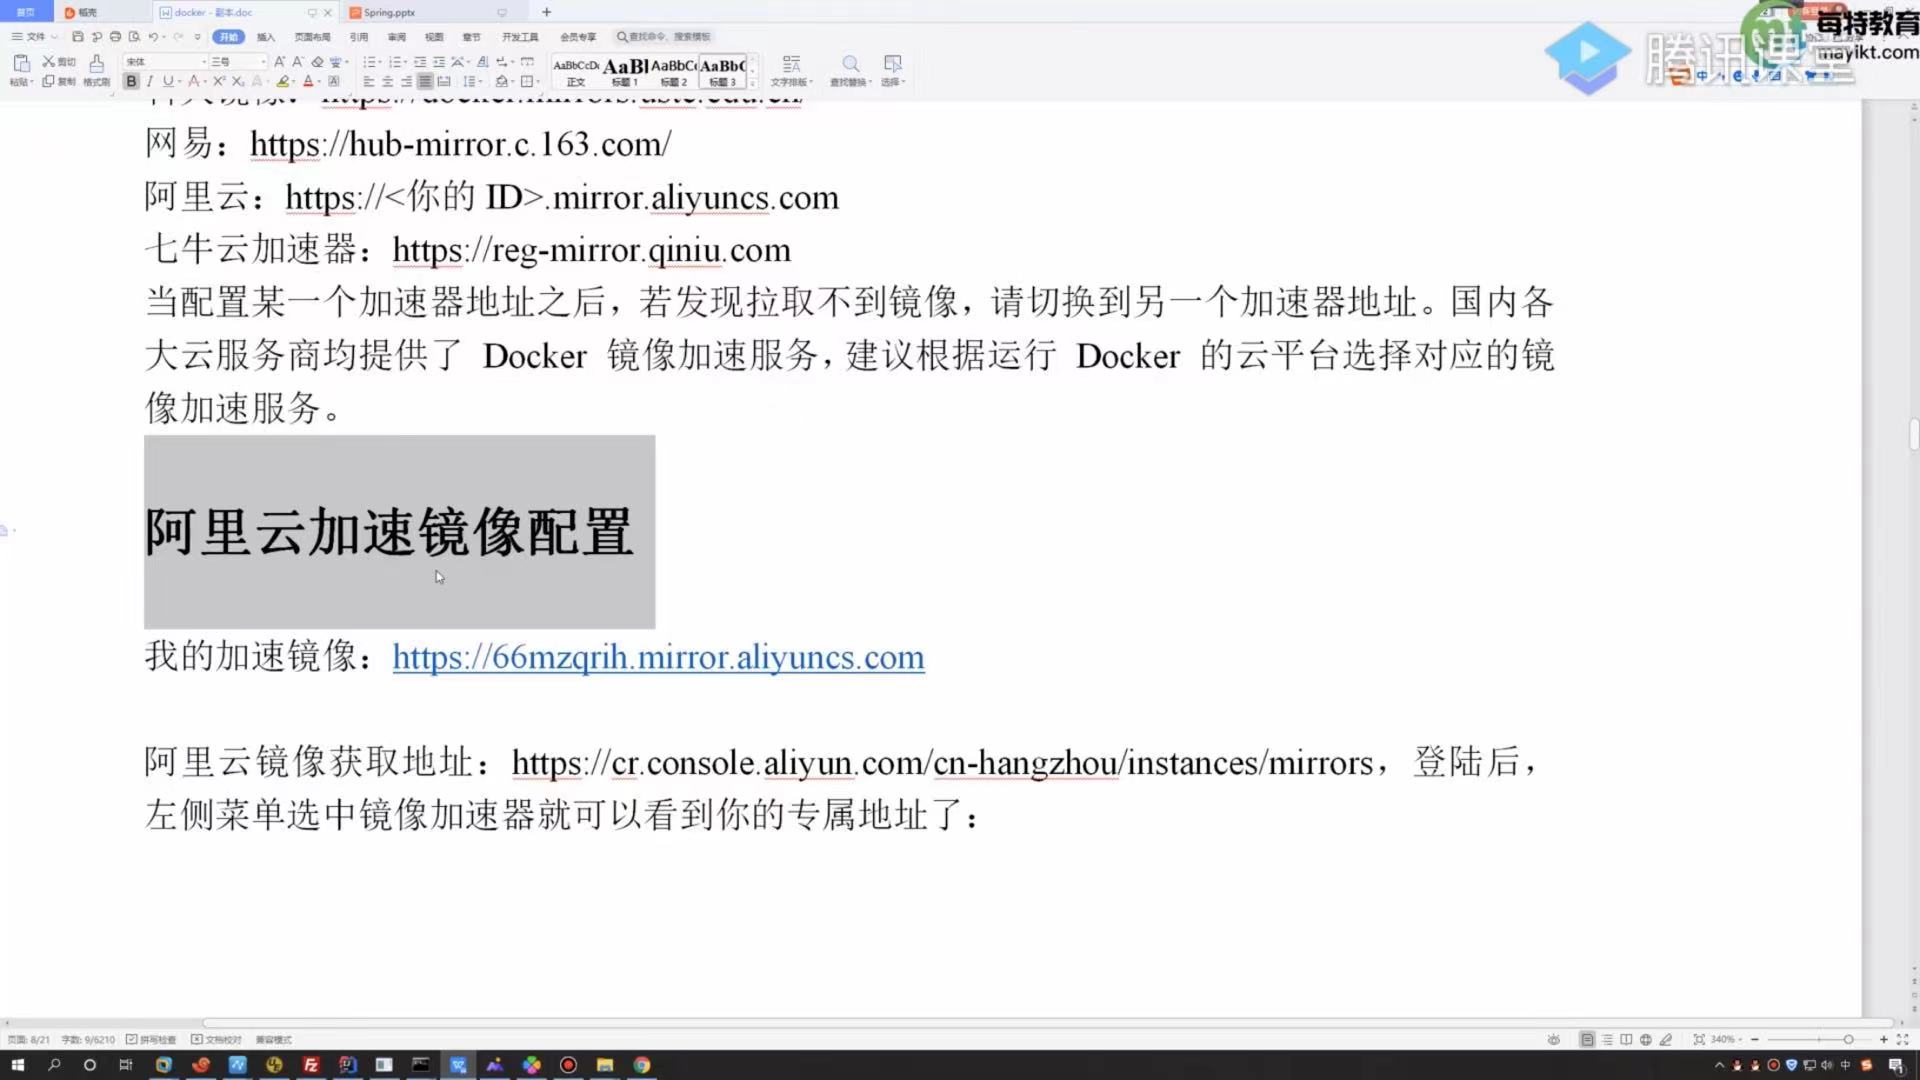Viewport: 1920px width, 1080px height.
Task: Click the format painter brush icon
Action: [x=97, y=67]
